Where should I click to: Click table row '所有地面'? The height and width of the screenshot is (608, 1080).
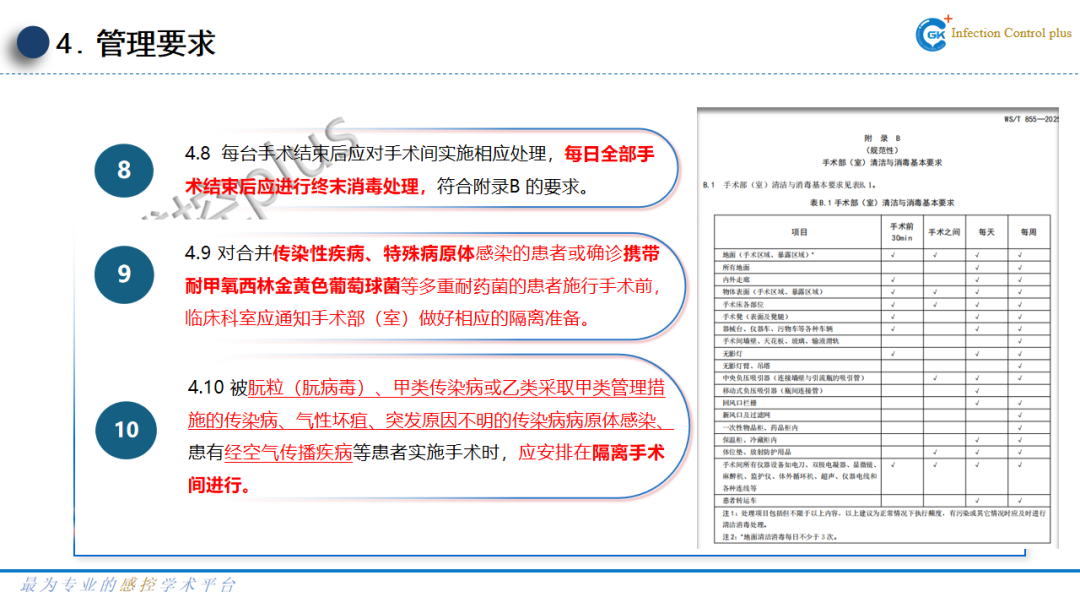point(882,267)
